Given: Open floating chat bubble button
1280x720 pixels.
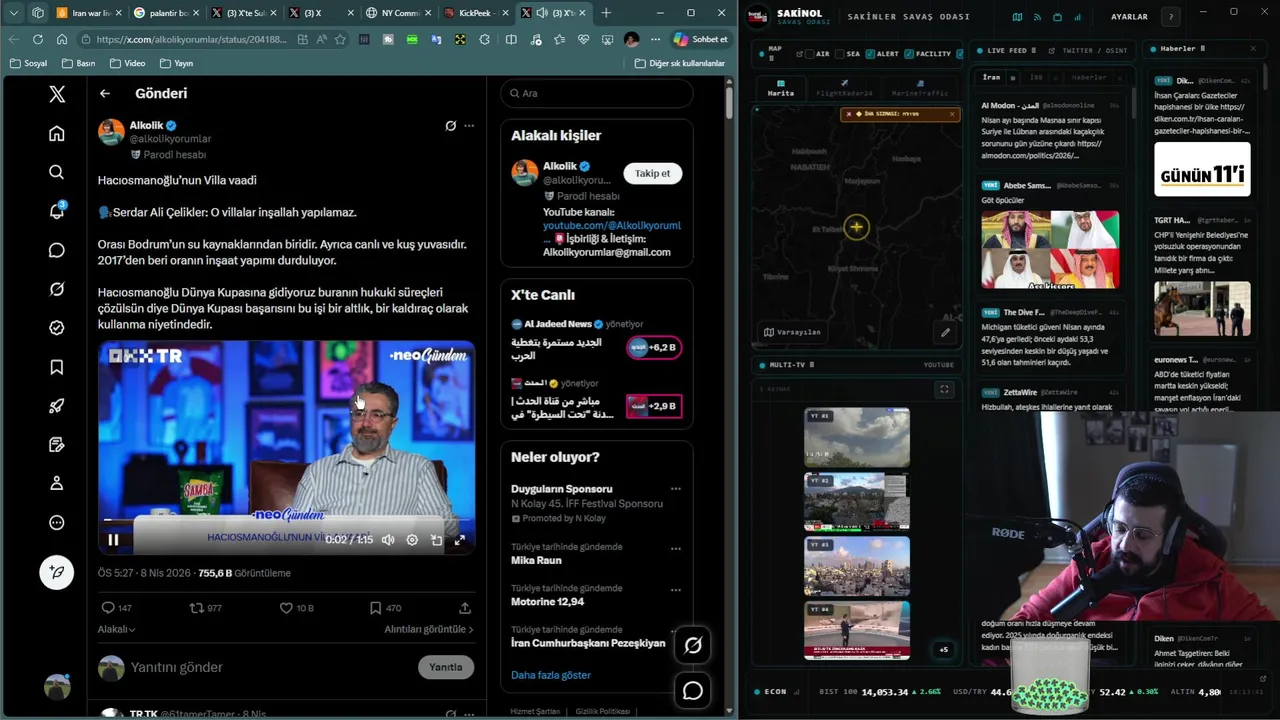Looking at the screenshot, I should (693, 690).
